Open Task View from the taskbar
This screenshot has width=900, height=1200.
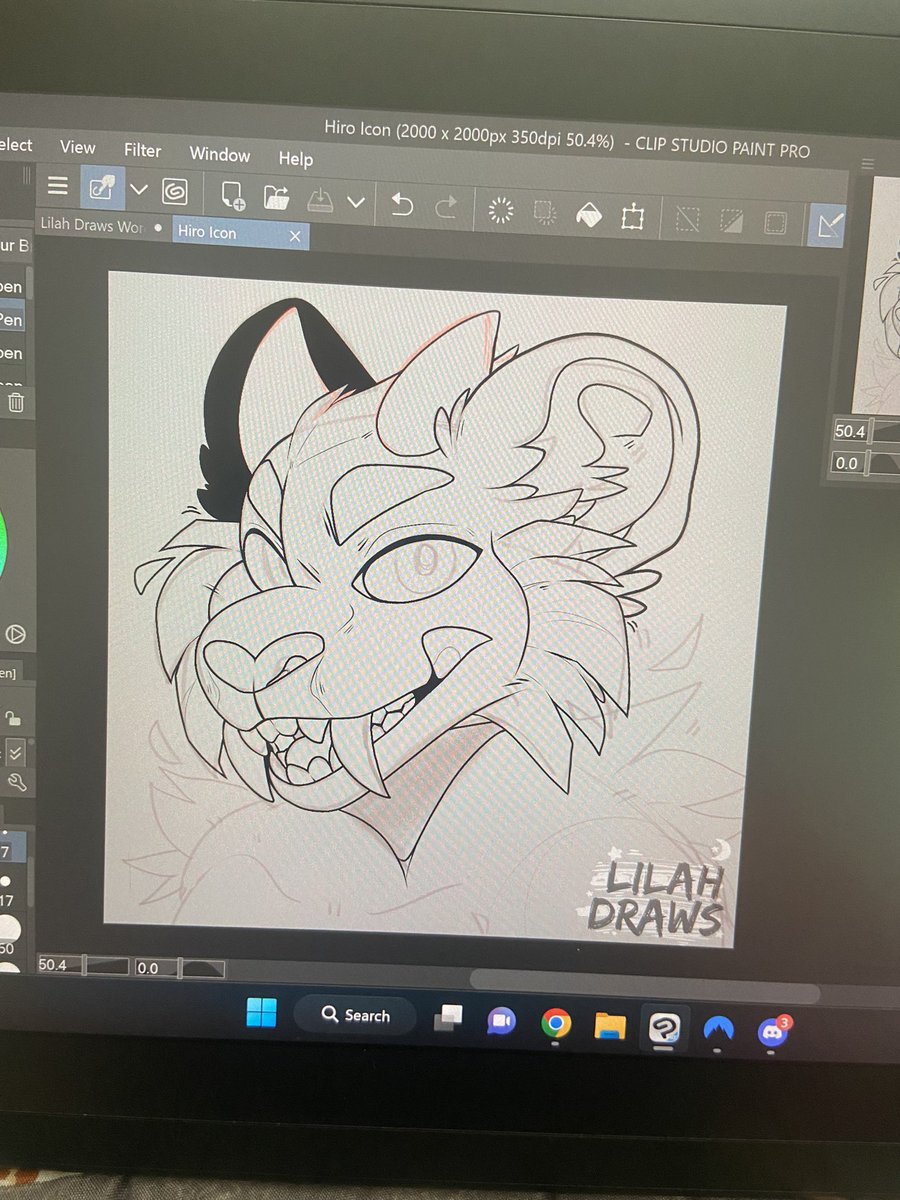[447, 1018]
